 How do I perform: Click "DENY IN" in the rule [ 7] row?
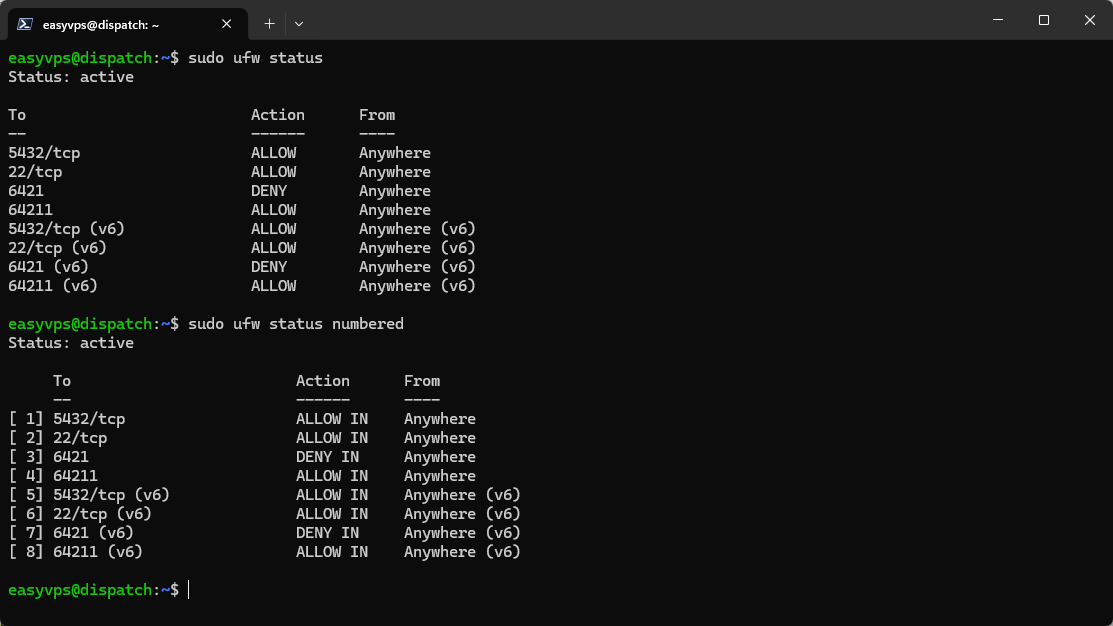coord(327,533)
